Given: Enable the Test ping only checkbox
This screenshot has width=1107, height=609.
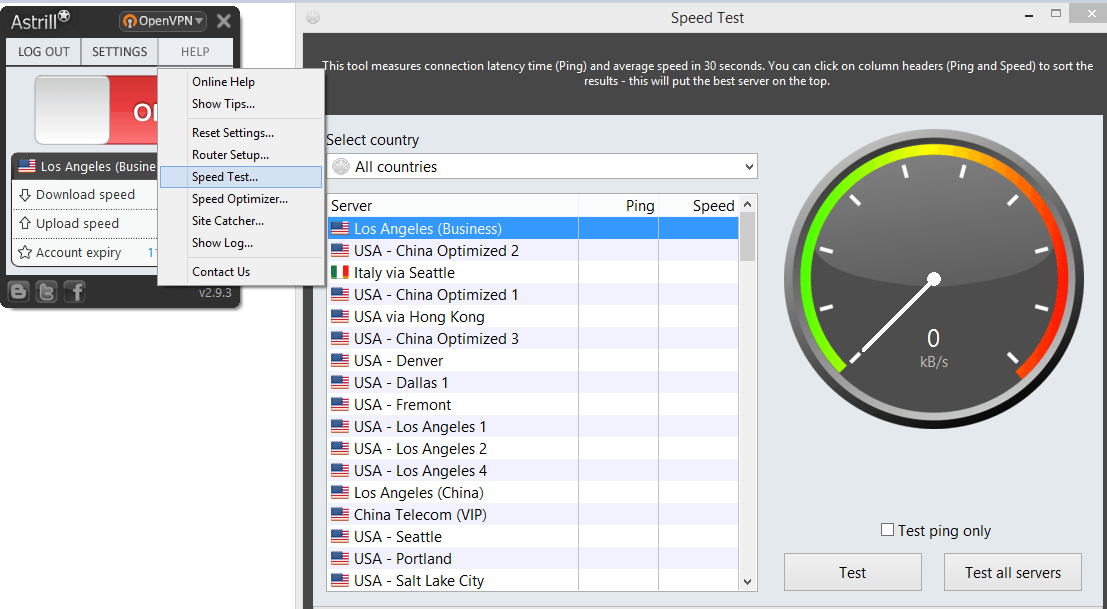Looking at the screenshot, I should 887,529.
